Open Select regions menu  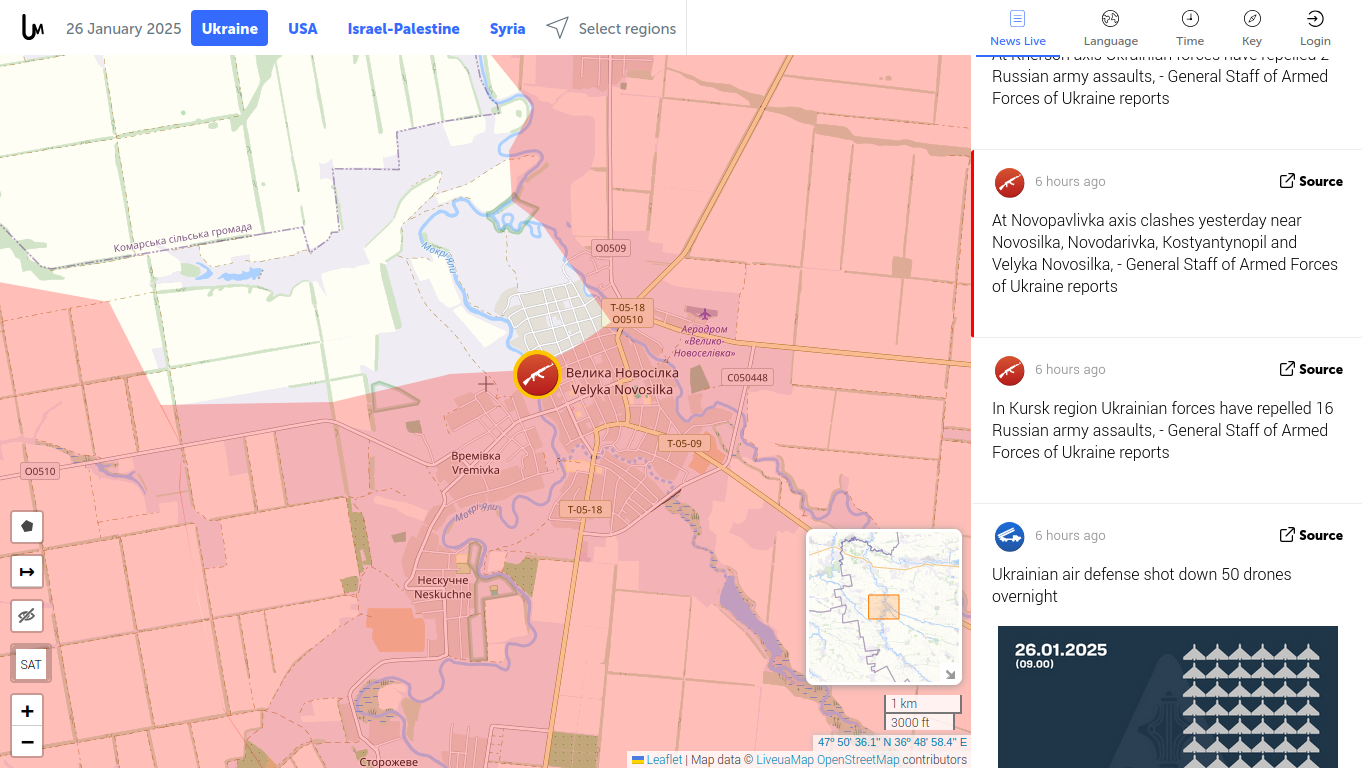[x=611, y=28]
